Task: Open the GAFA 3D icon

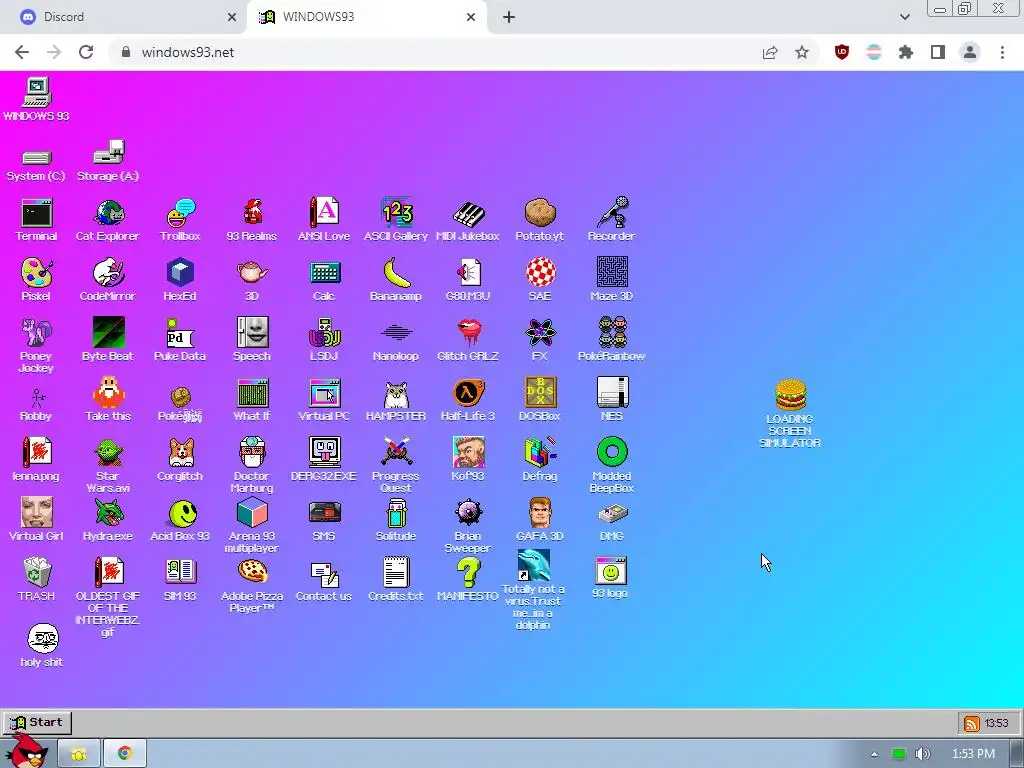Action: [539, 520]
